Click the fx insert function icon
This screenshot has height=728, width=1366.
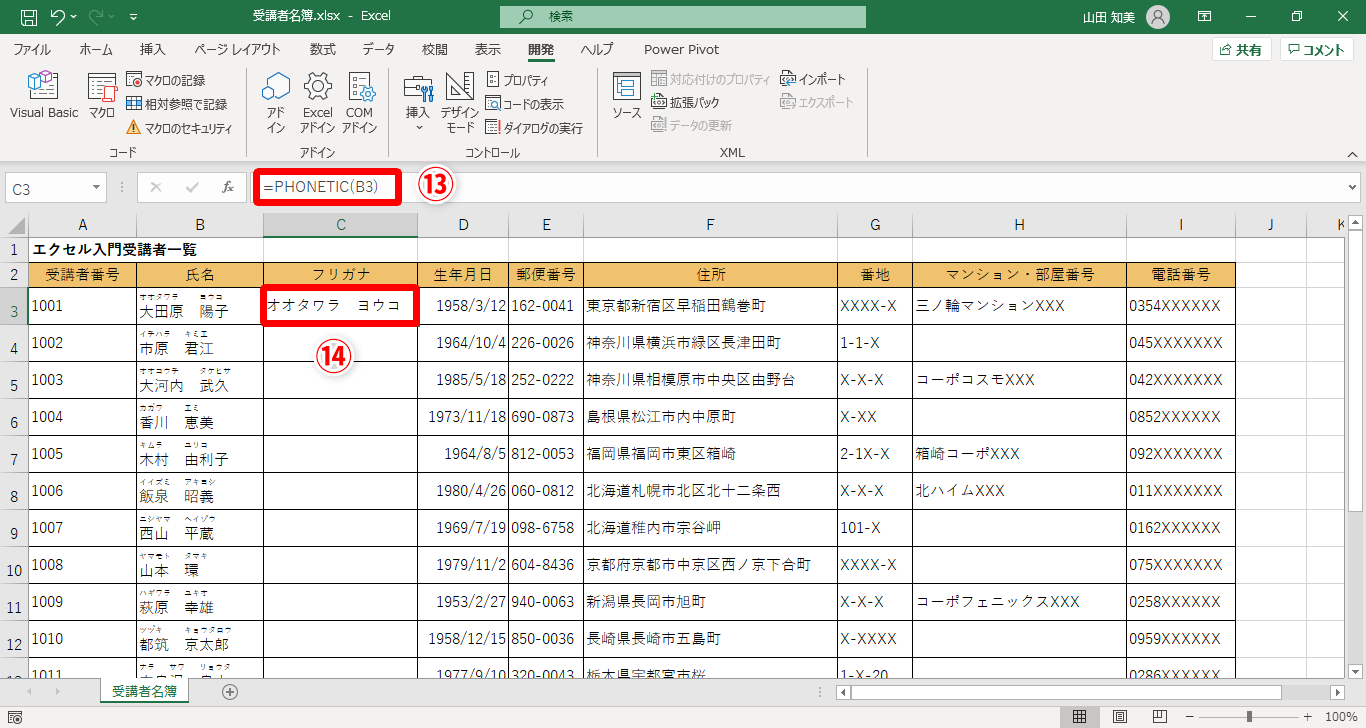(228, 187)
